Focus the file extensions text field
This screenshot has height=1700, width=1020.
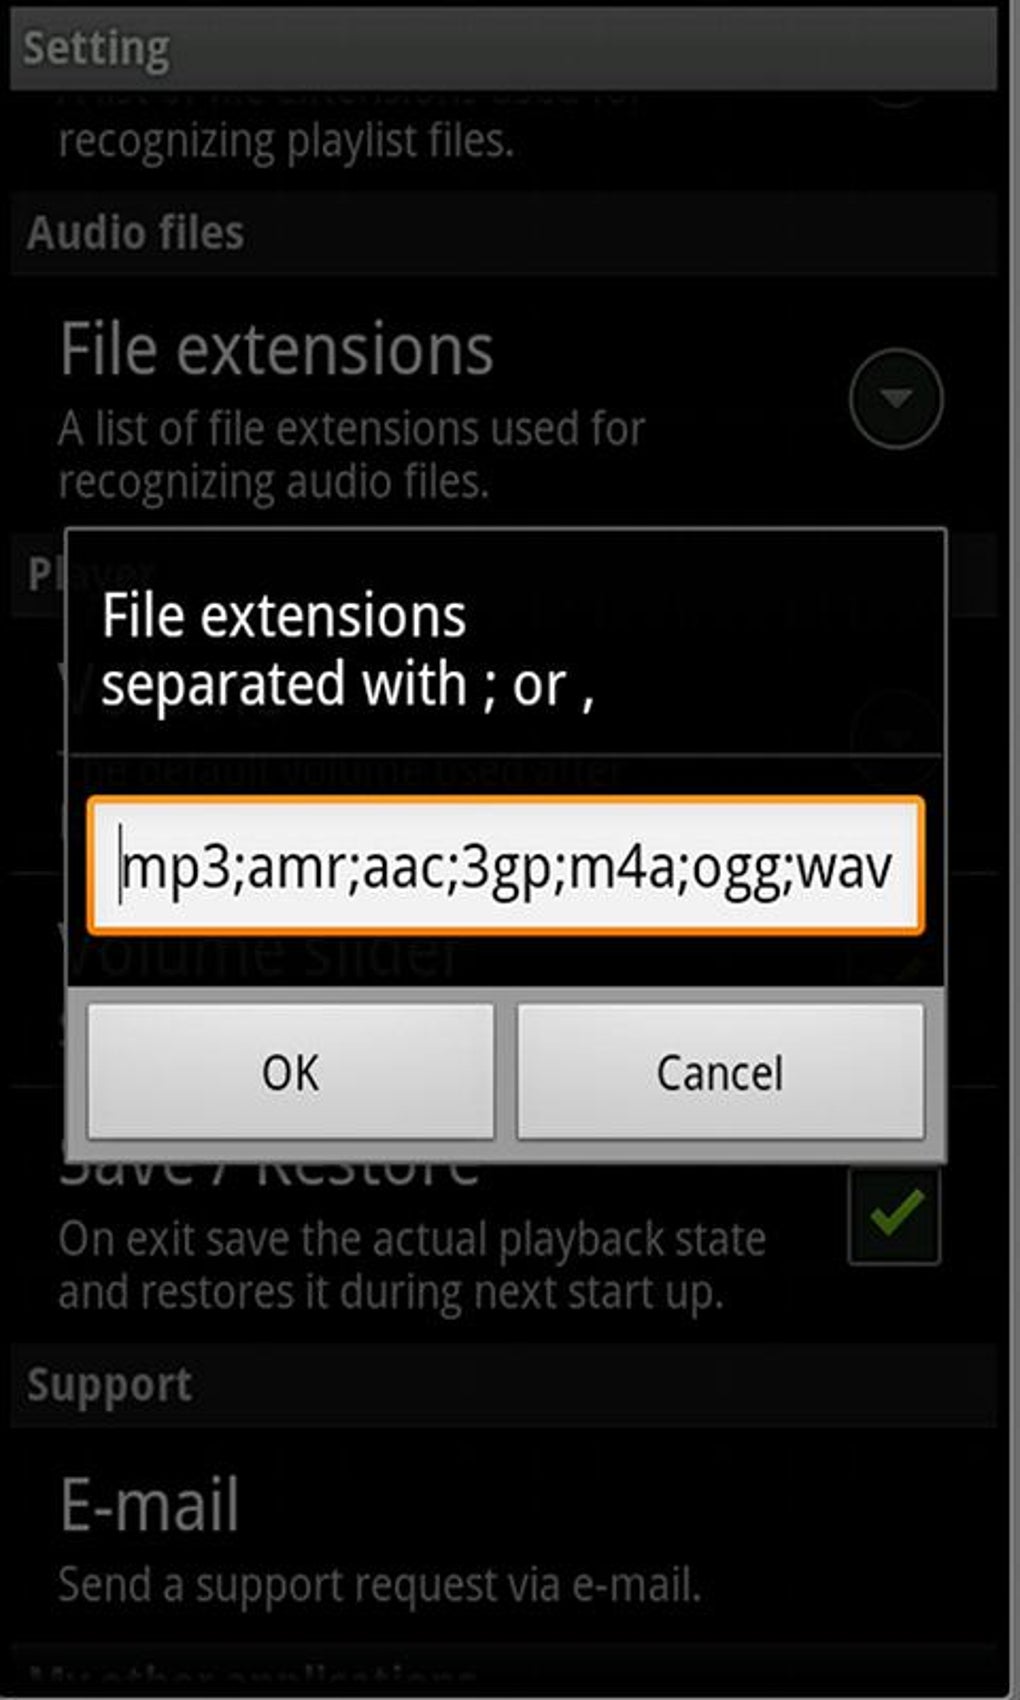[x=506, y=866]
